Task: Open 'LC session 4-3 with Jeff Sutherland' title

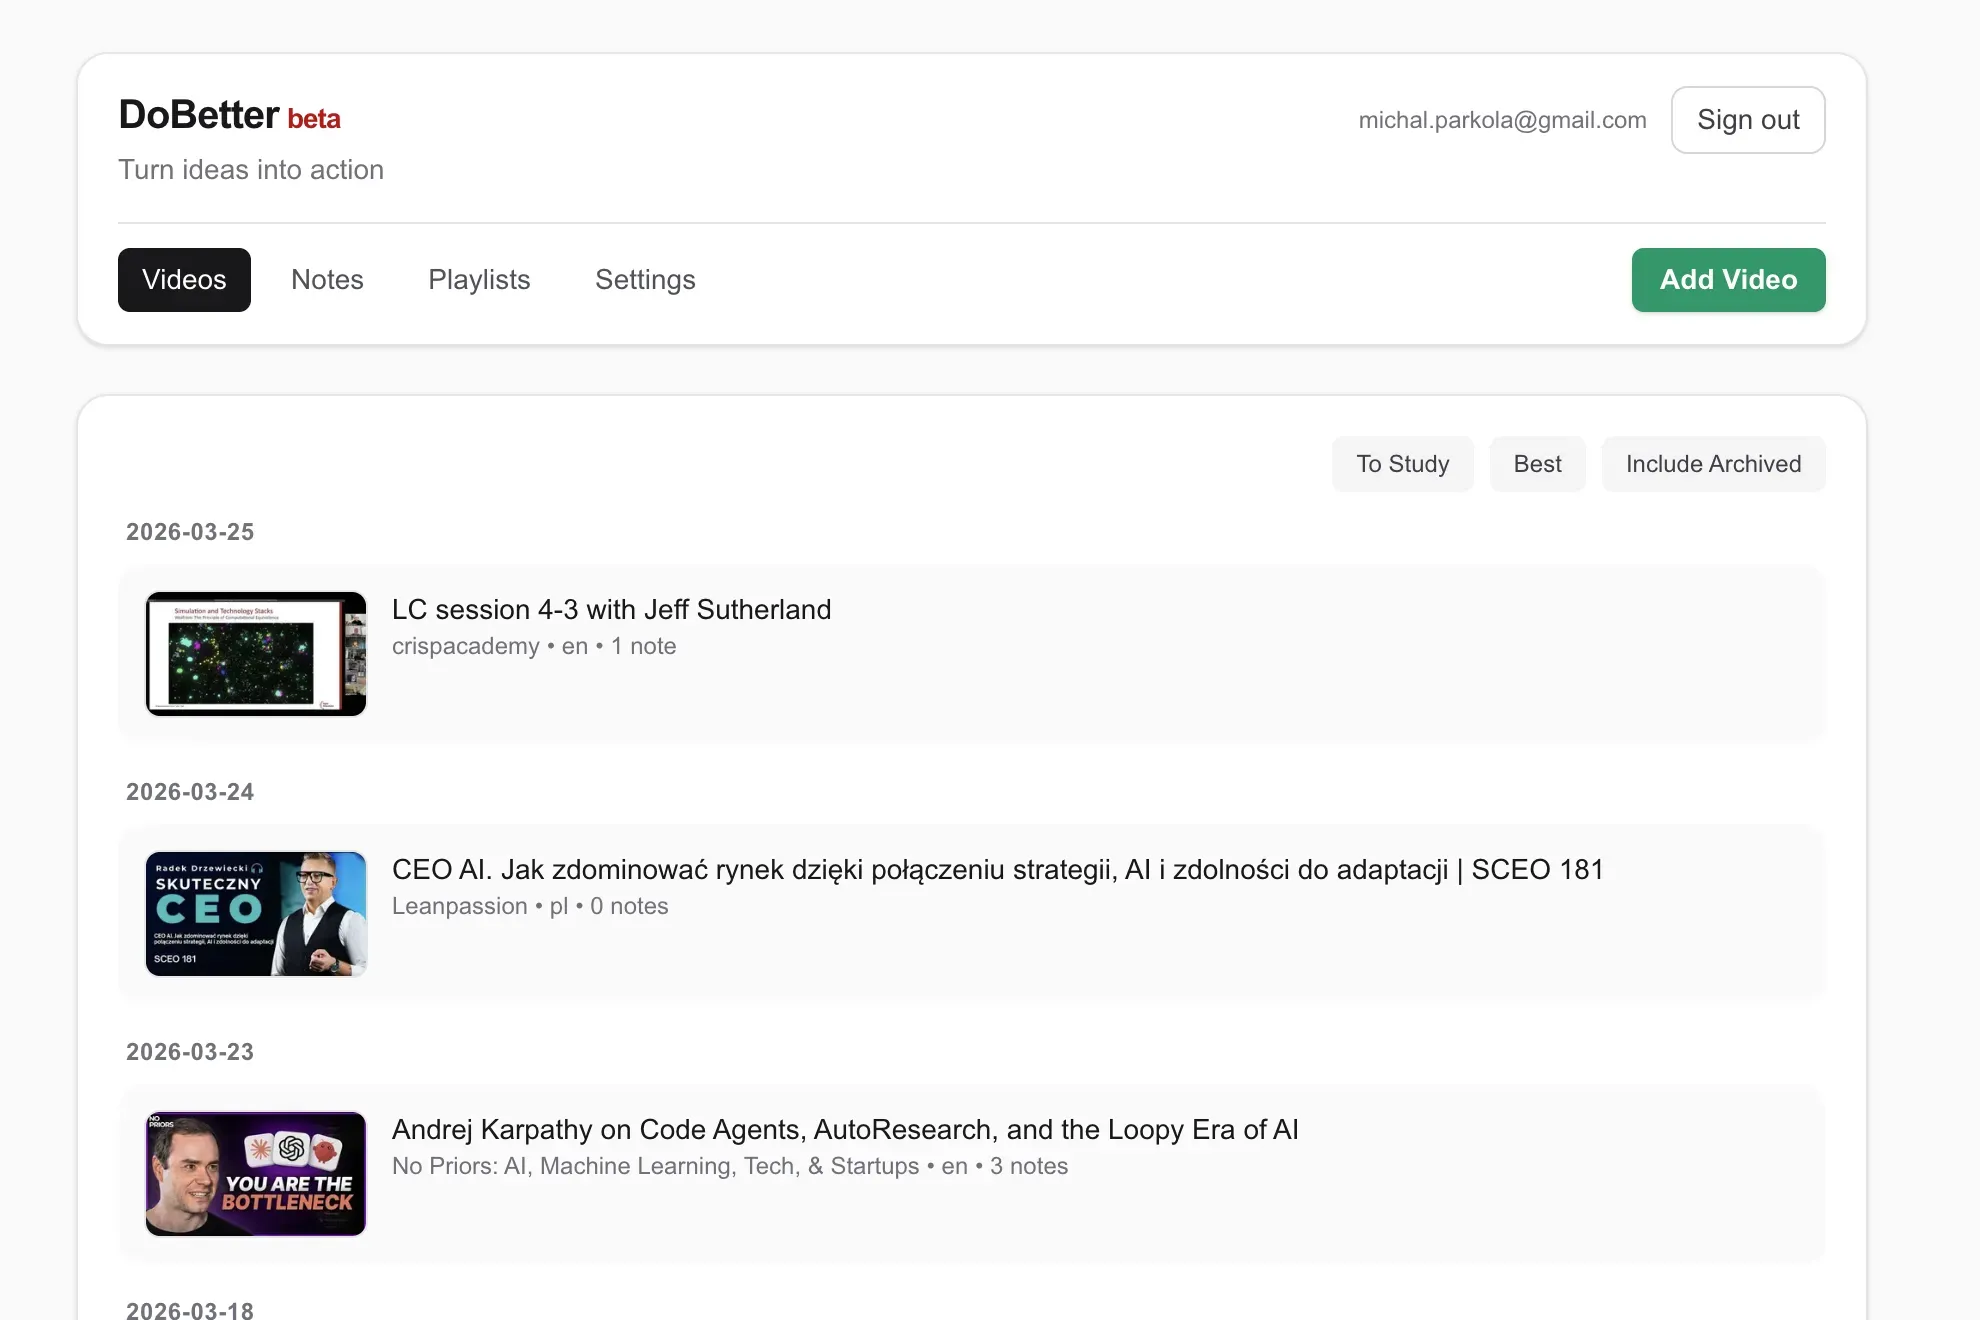Action: tap(611, 610)
